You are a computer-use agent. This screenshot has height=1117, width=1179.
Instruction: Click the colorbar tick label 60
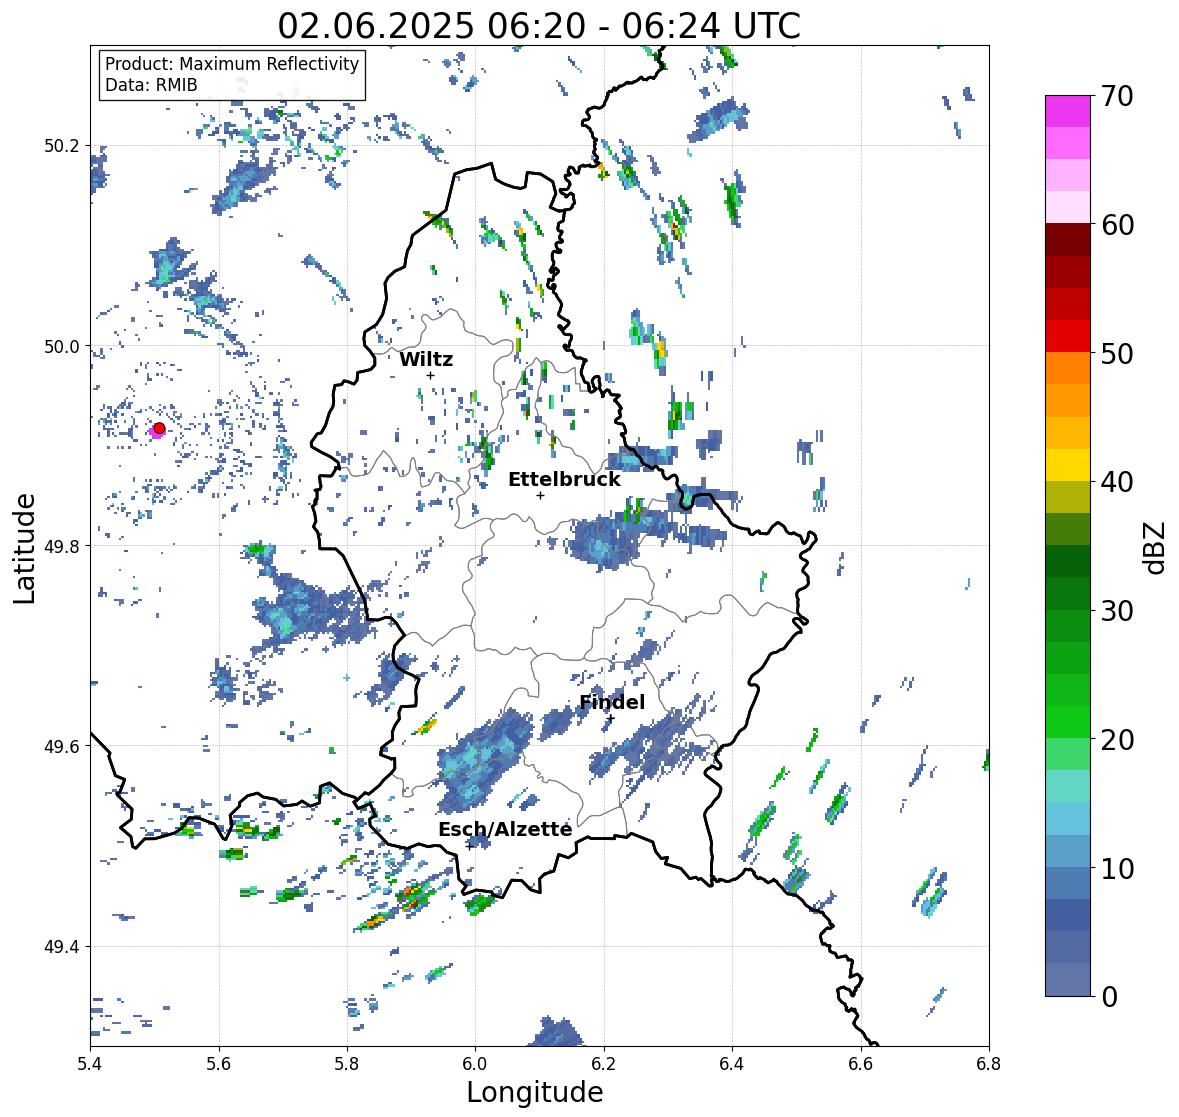[1117, 225]
